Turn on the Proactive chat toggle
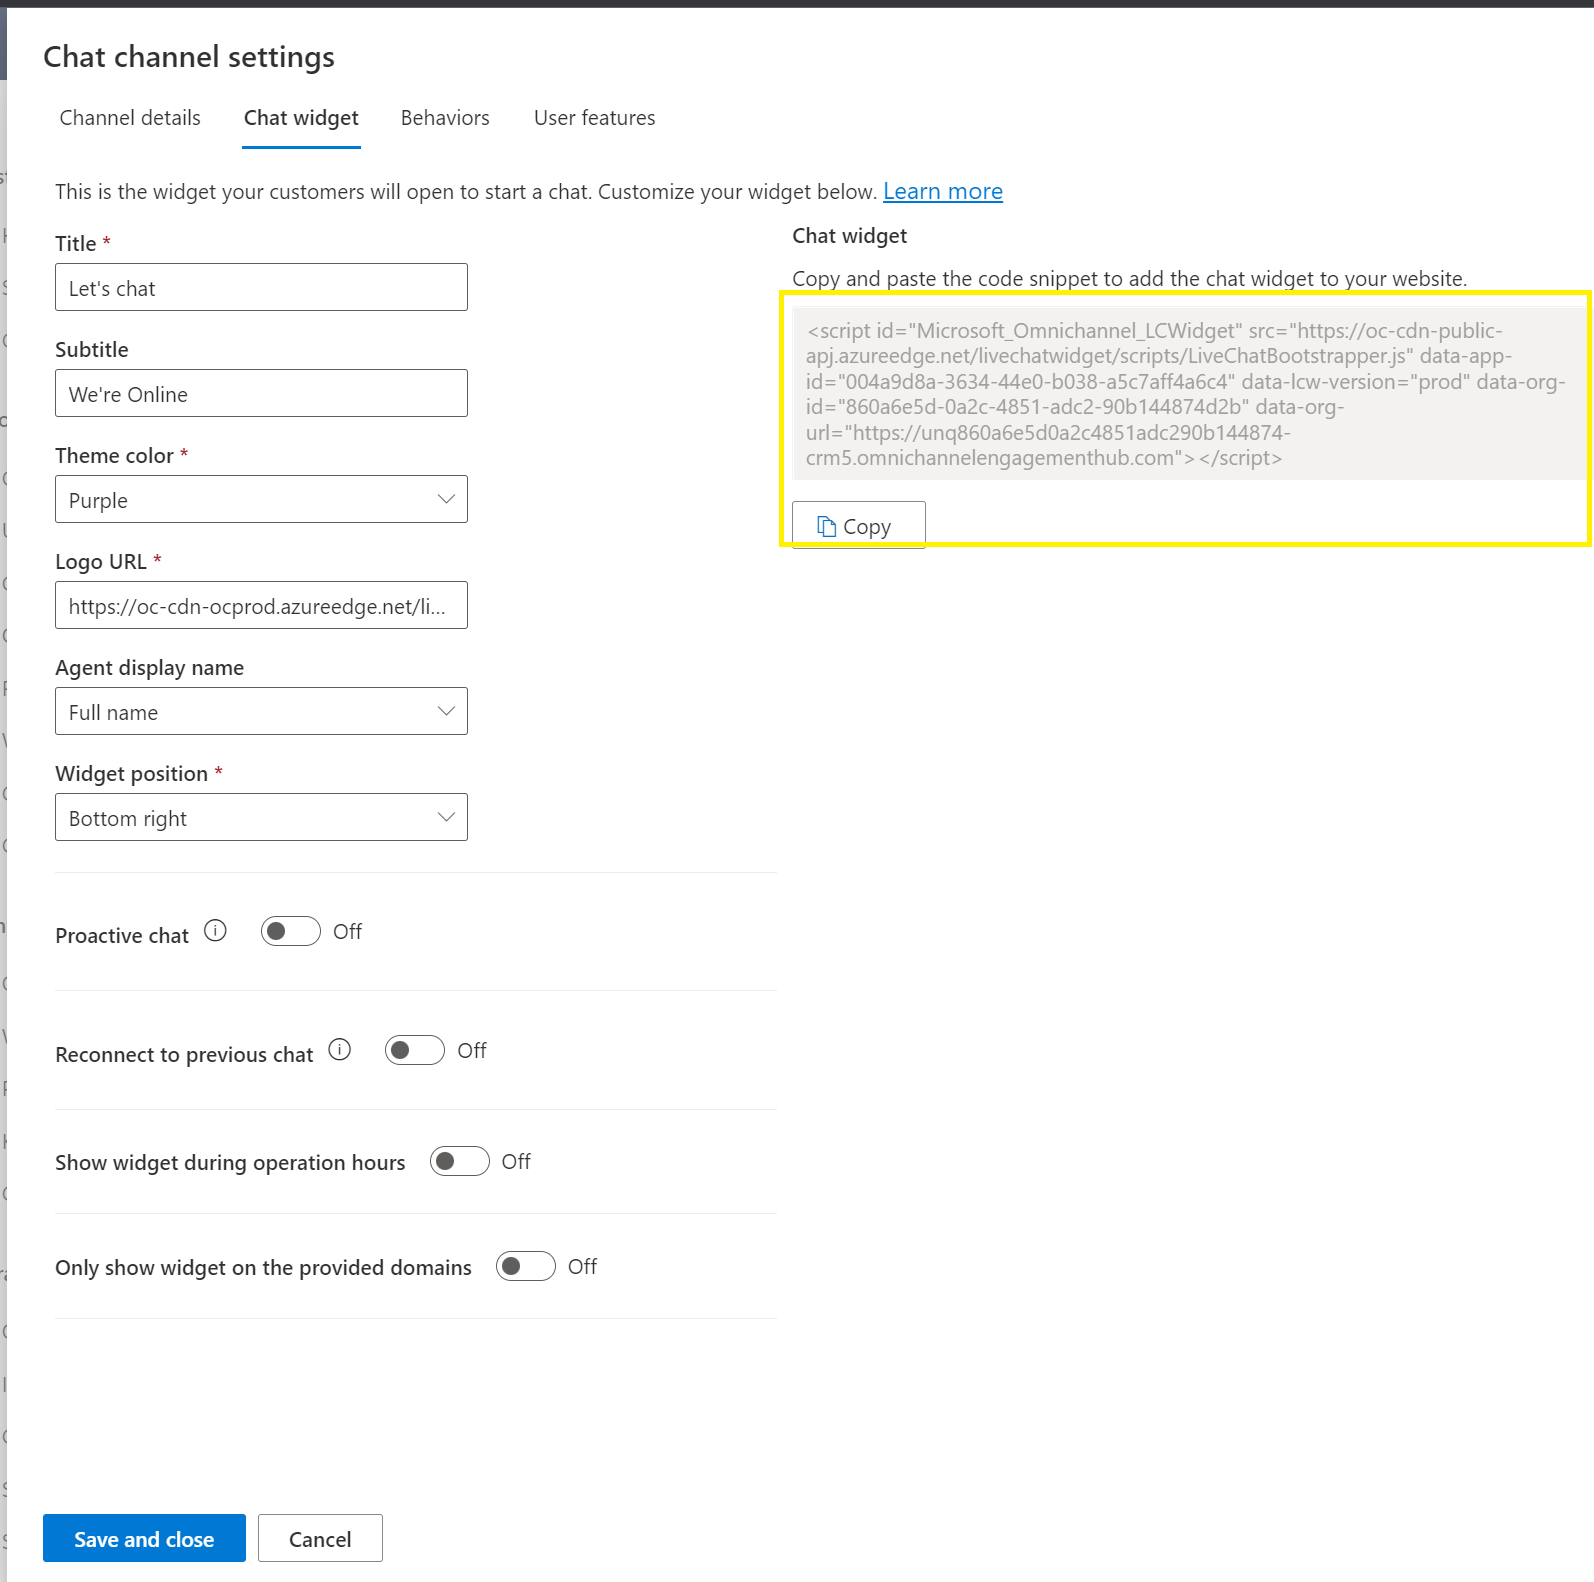The height and width of the screenshot is (1582, 1594). [291, 931]
